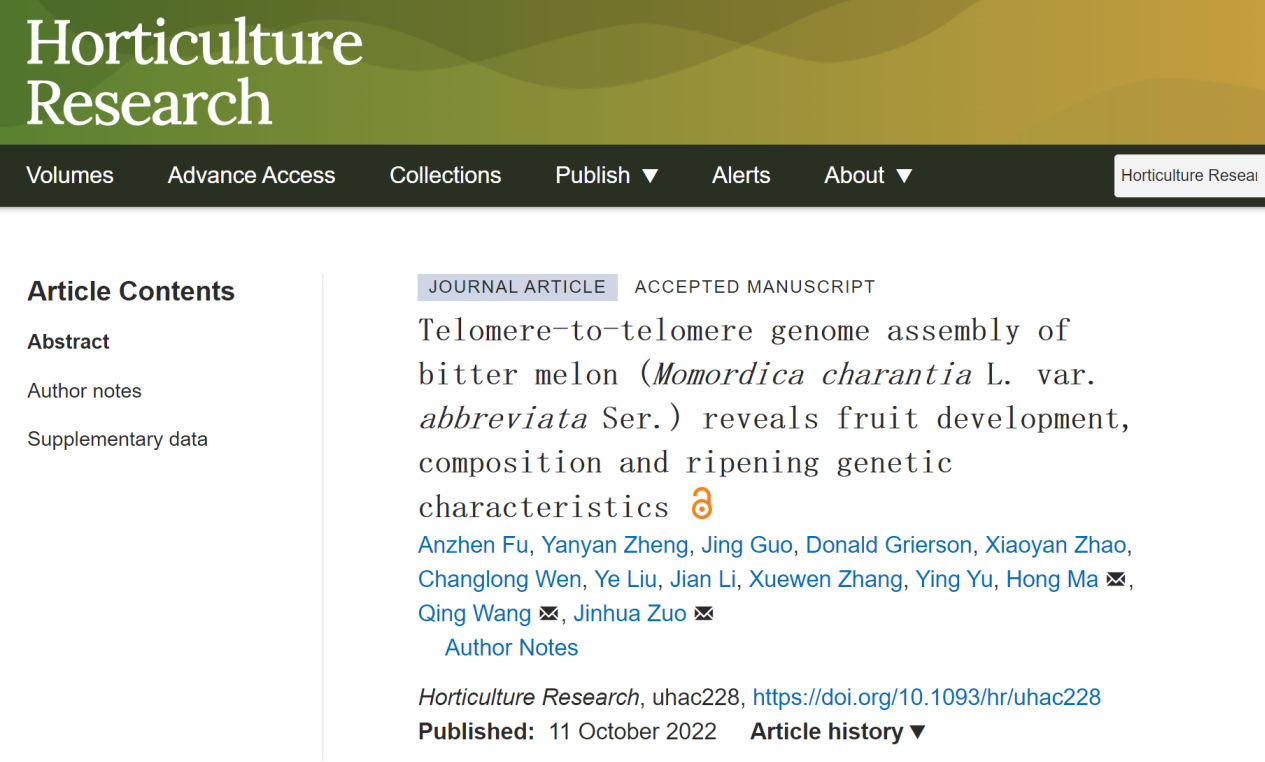Click the envelope icon beside Qing Wang
This screenshot has height=762, width=1265.
click(x=548, y=614)
